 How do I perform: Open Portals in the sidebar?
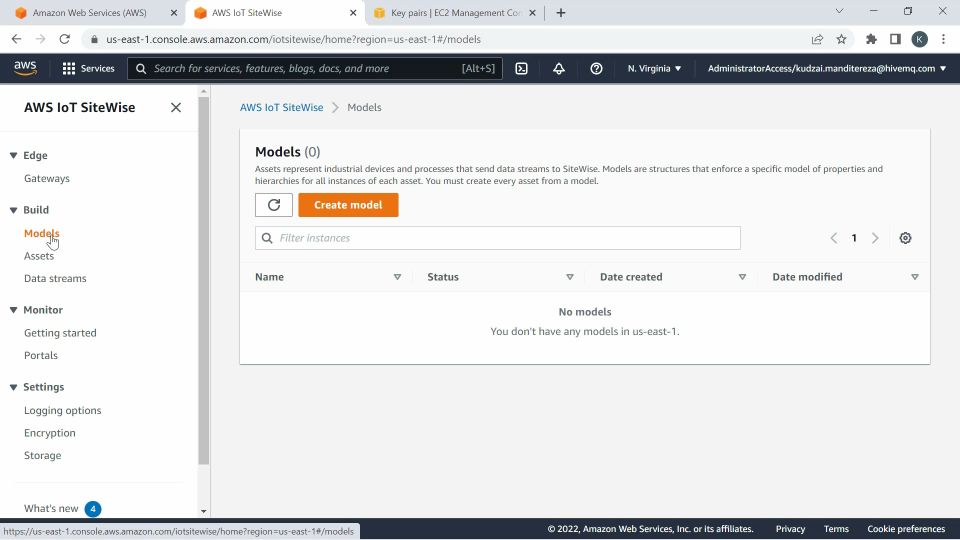pos(40,356)
